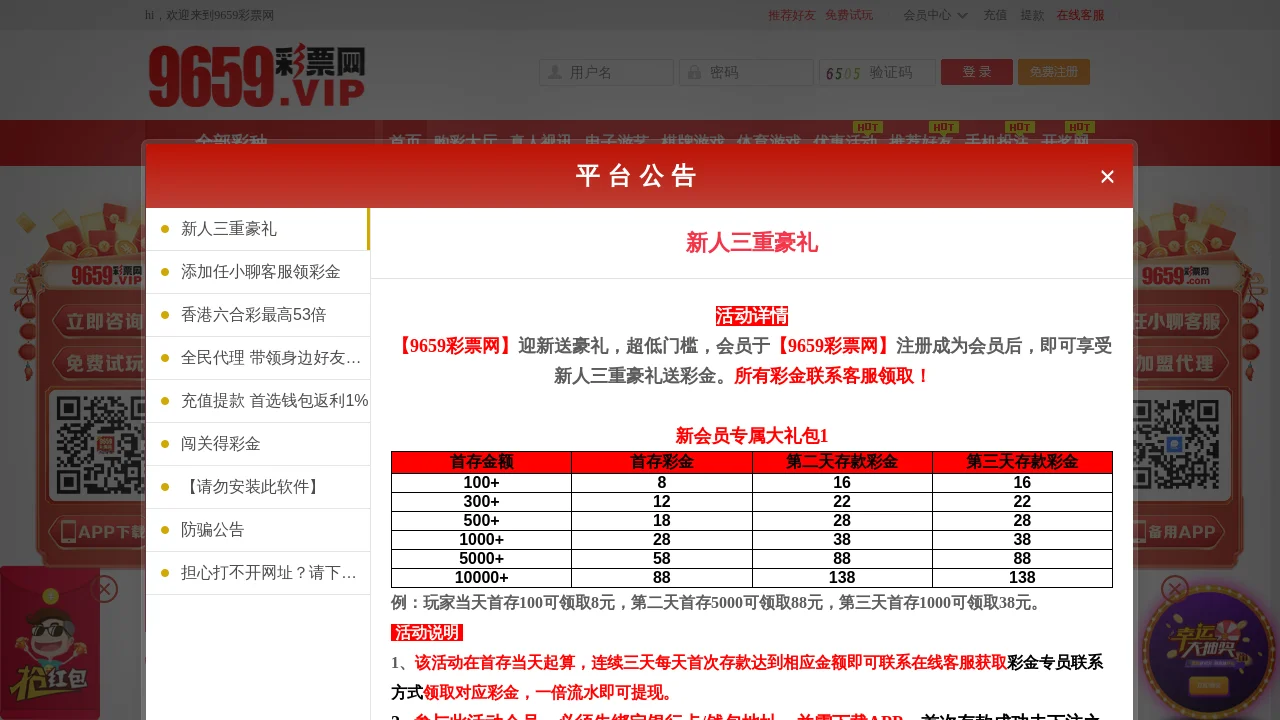Click the QR code on left banner
Viewport: 1280px width, 720px height.
pyautogui.click(x=100, y=445)
